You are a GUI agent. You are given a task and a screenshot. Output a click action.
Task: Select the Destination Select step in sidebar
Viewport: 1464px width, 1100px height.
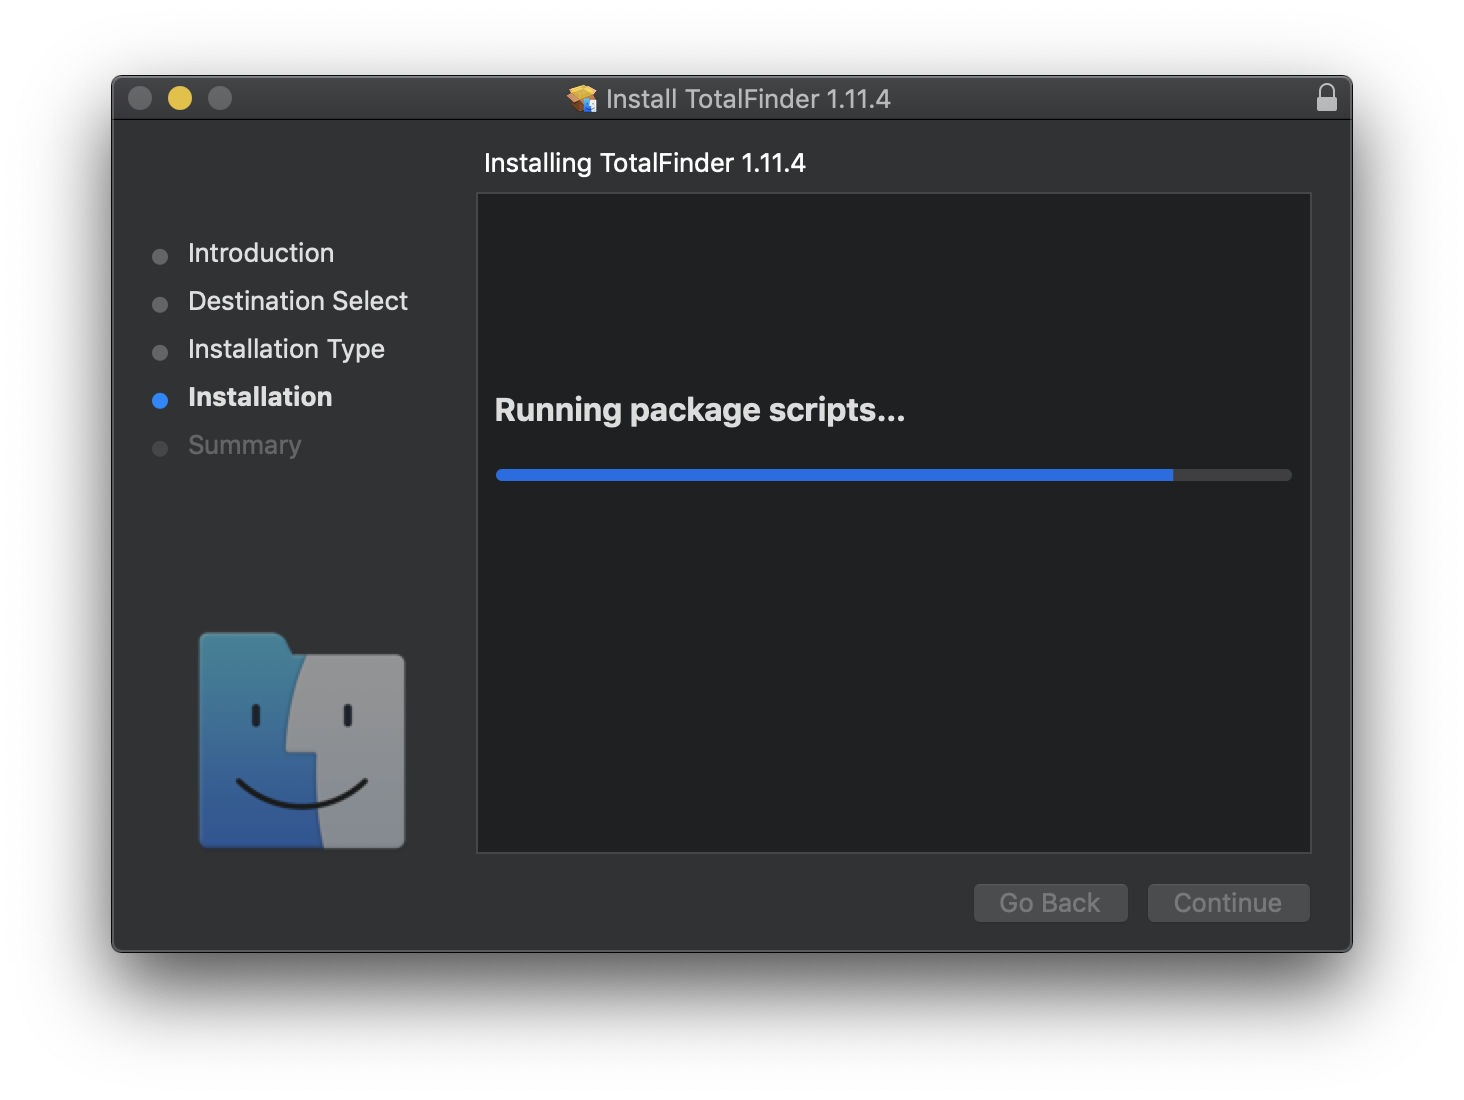point(297,301)
